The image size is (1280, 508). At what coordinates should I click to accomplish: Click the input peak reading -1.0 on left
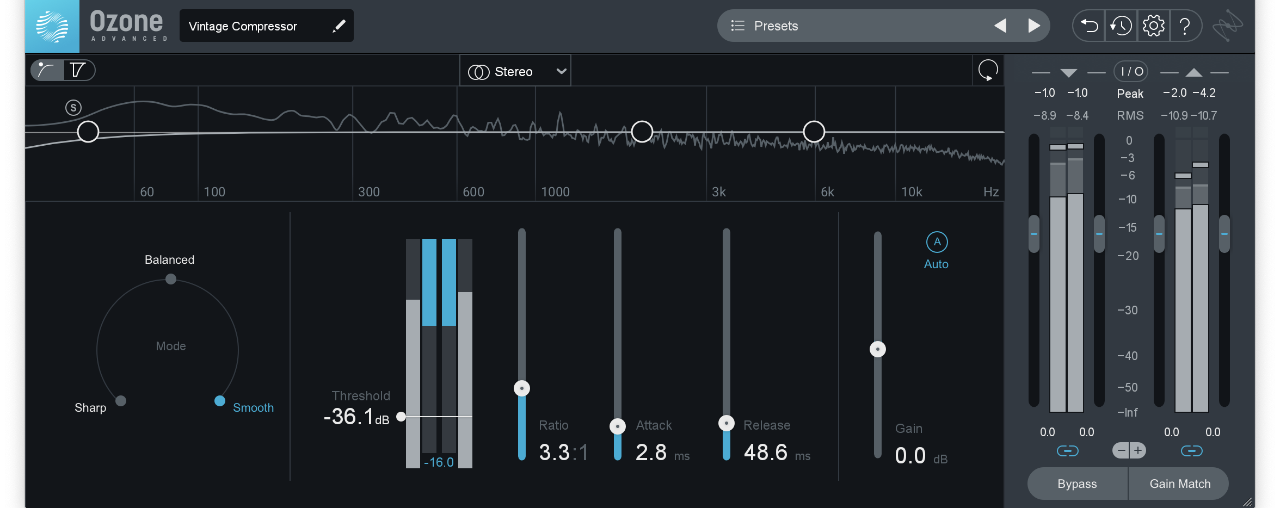tap(1044, 93)
